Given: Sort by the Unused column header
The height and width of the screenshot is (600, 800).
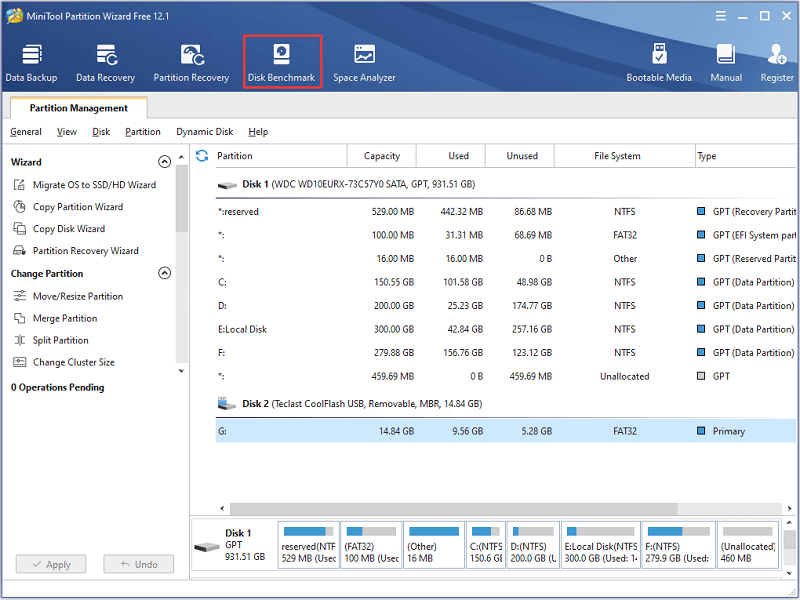Looking at the screenshot, I should point(520,156).
